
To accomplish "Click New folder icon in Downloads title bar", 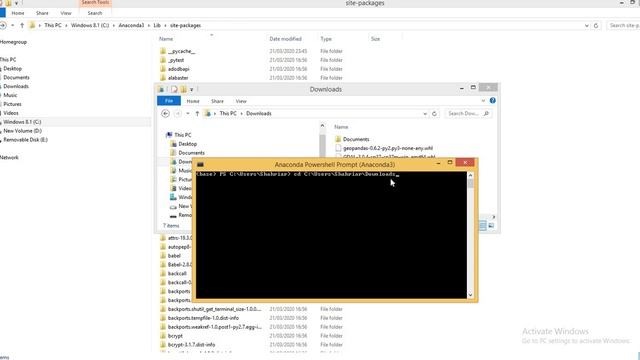I will click(x=183, y=89).
